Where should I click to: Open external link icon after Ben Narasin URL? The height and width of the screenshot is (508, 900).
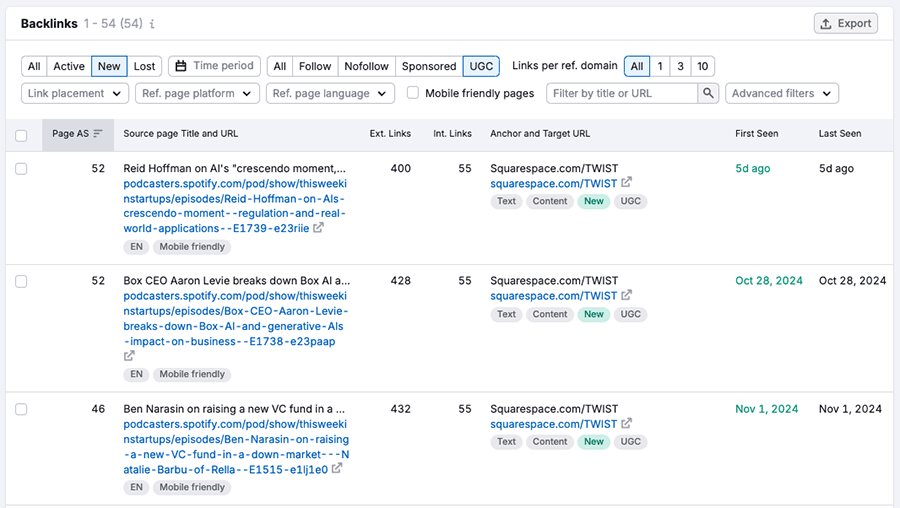(337, 468)
